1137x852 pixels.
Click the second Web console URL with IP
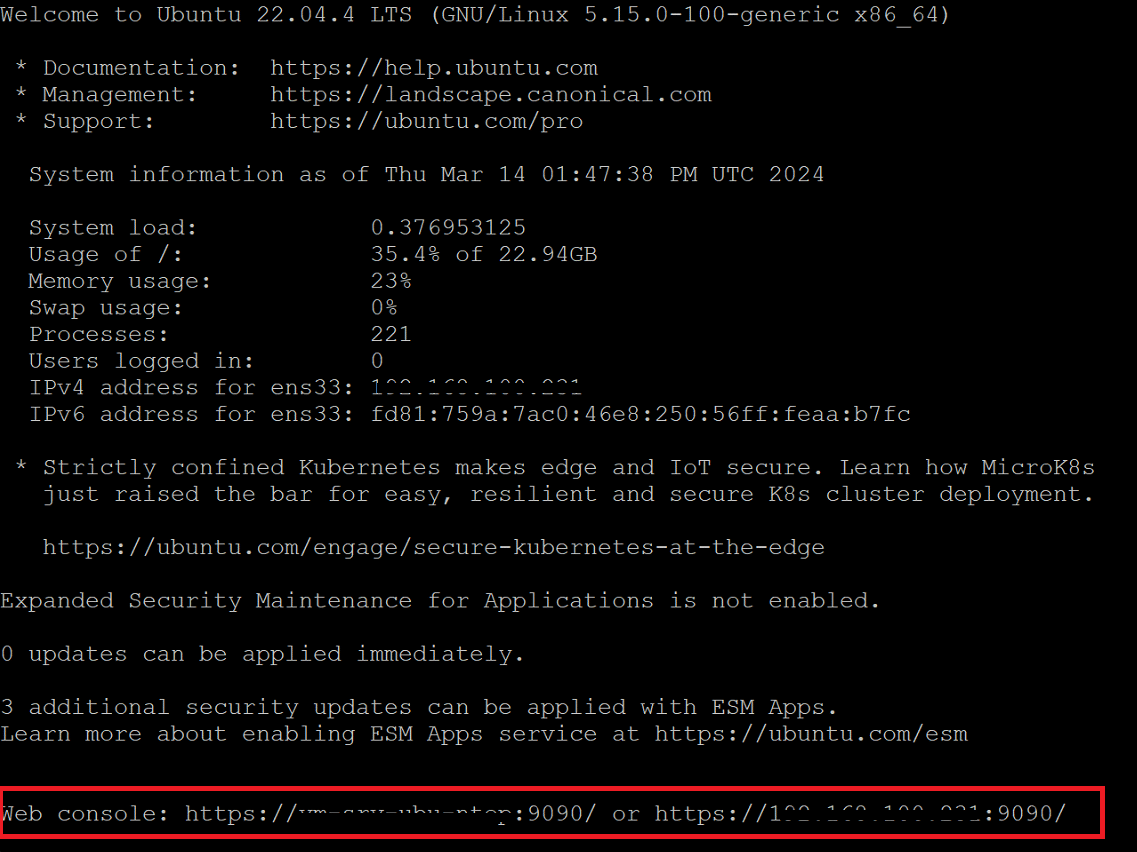pos(861,814)
